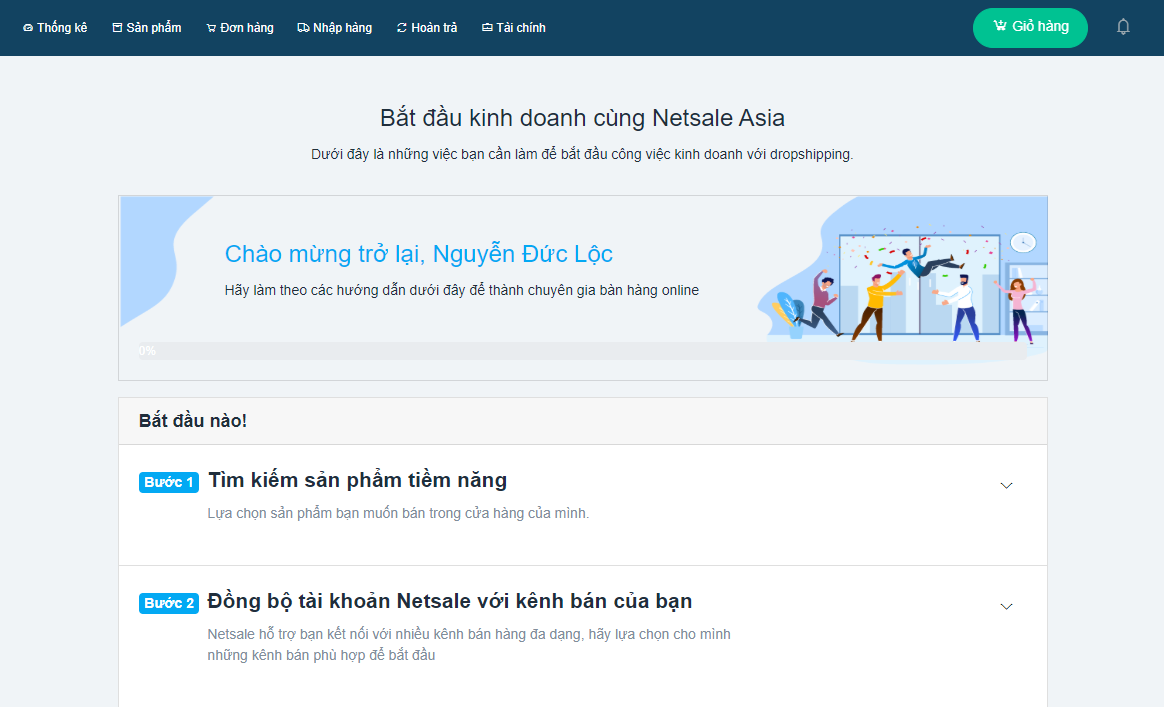The image size is (1164, 707).
Task: Click 'Netsale hỗ trợ bạn kết nối' description
Action: pos(469,645)
